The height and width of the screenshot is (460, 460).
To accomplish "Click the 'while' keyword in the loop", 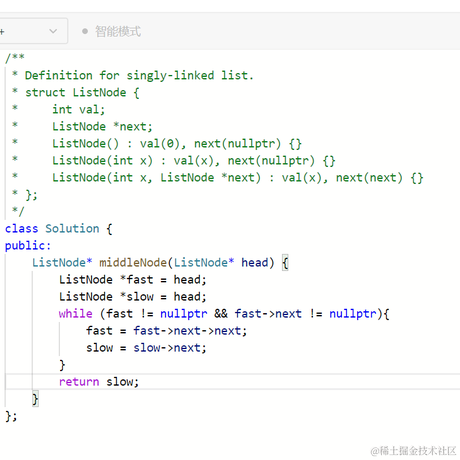I will 75,314.
